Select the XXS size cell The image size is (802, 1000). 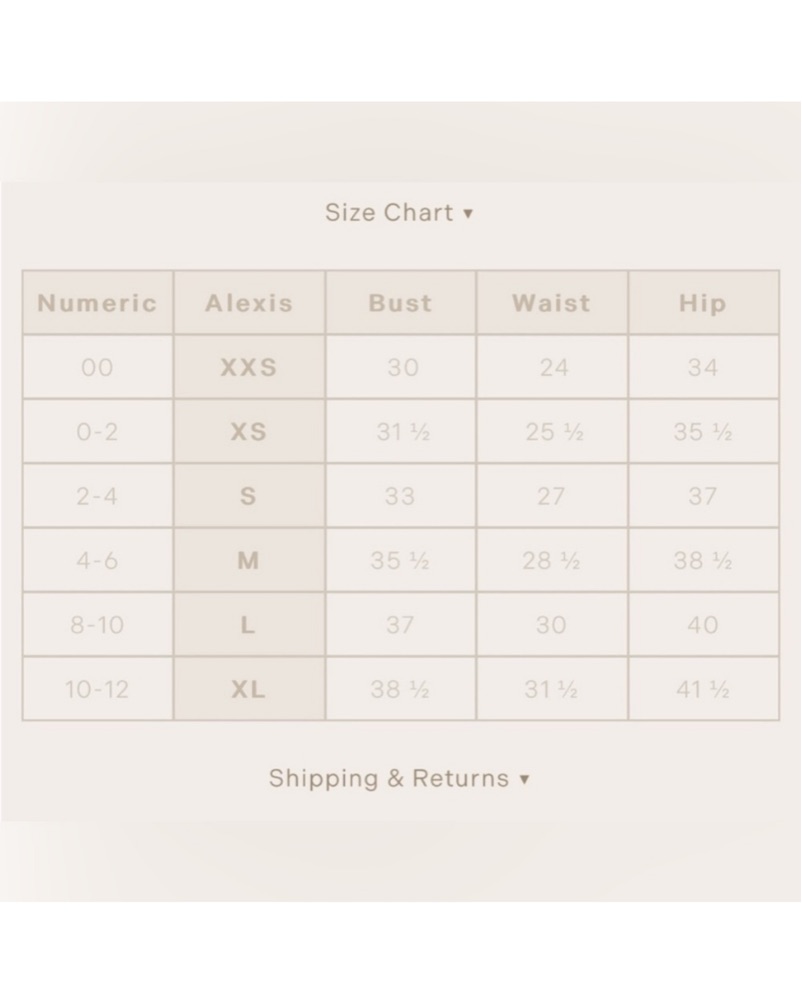(x=249, y=368)
